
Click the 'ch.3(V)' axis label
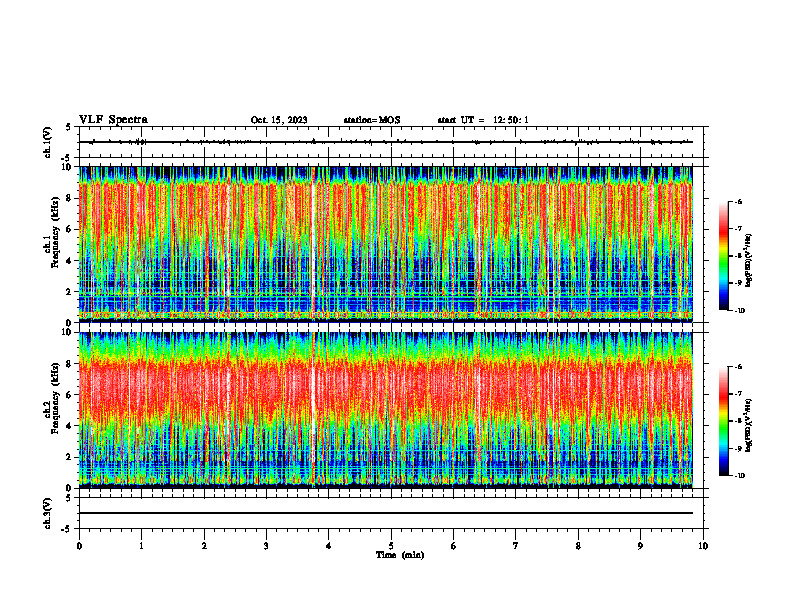47,513
